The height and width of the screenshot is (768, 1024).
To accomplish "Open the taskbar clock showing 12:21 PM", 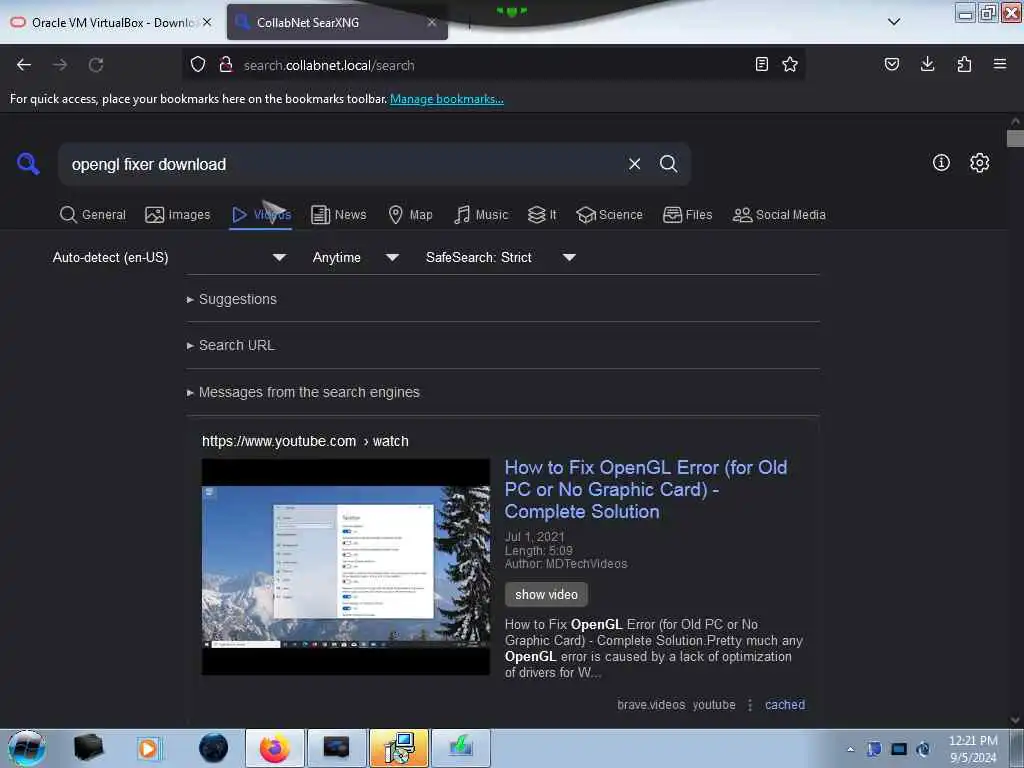I will (x=973, y=749).
